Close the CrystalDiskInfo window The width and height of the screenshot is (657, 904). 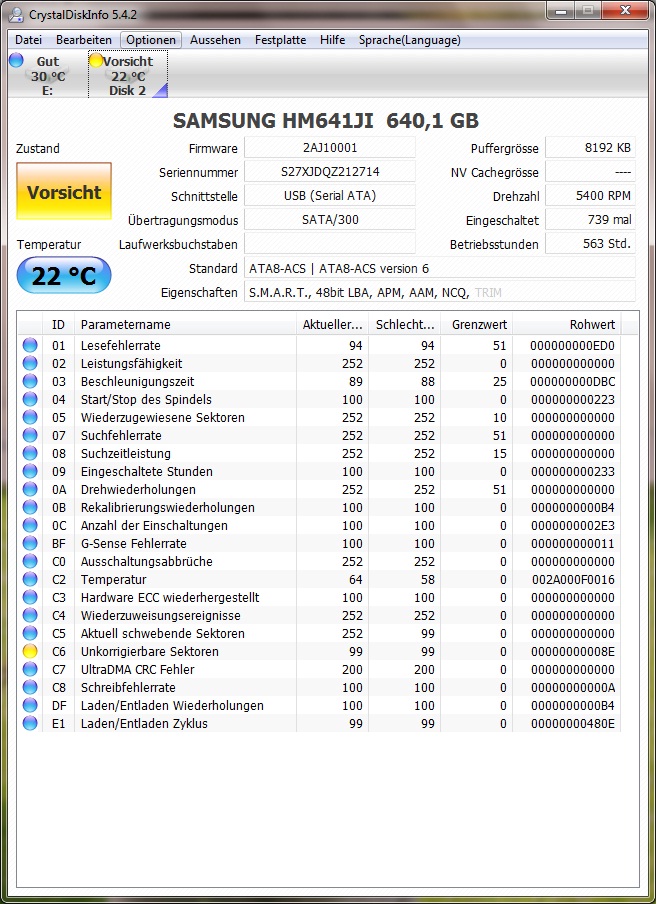pos(625,11)
